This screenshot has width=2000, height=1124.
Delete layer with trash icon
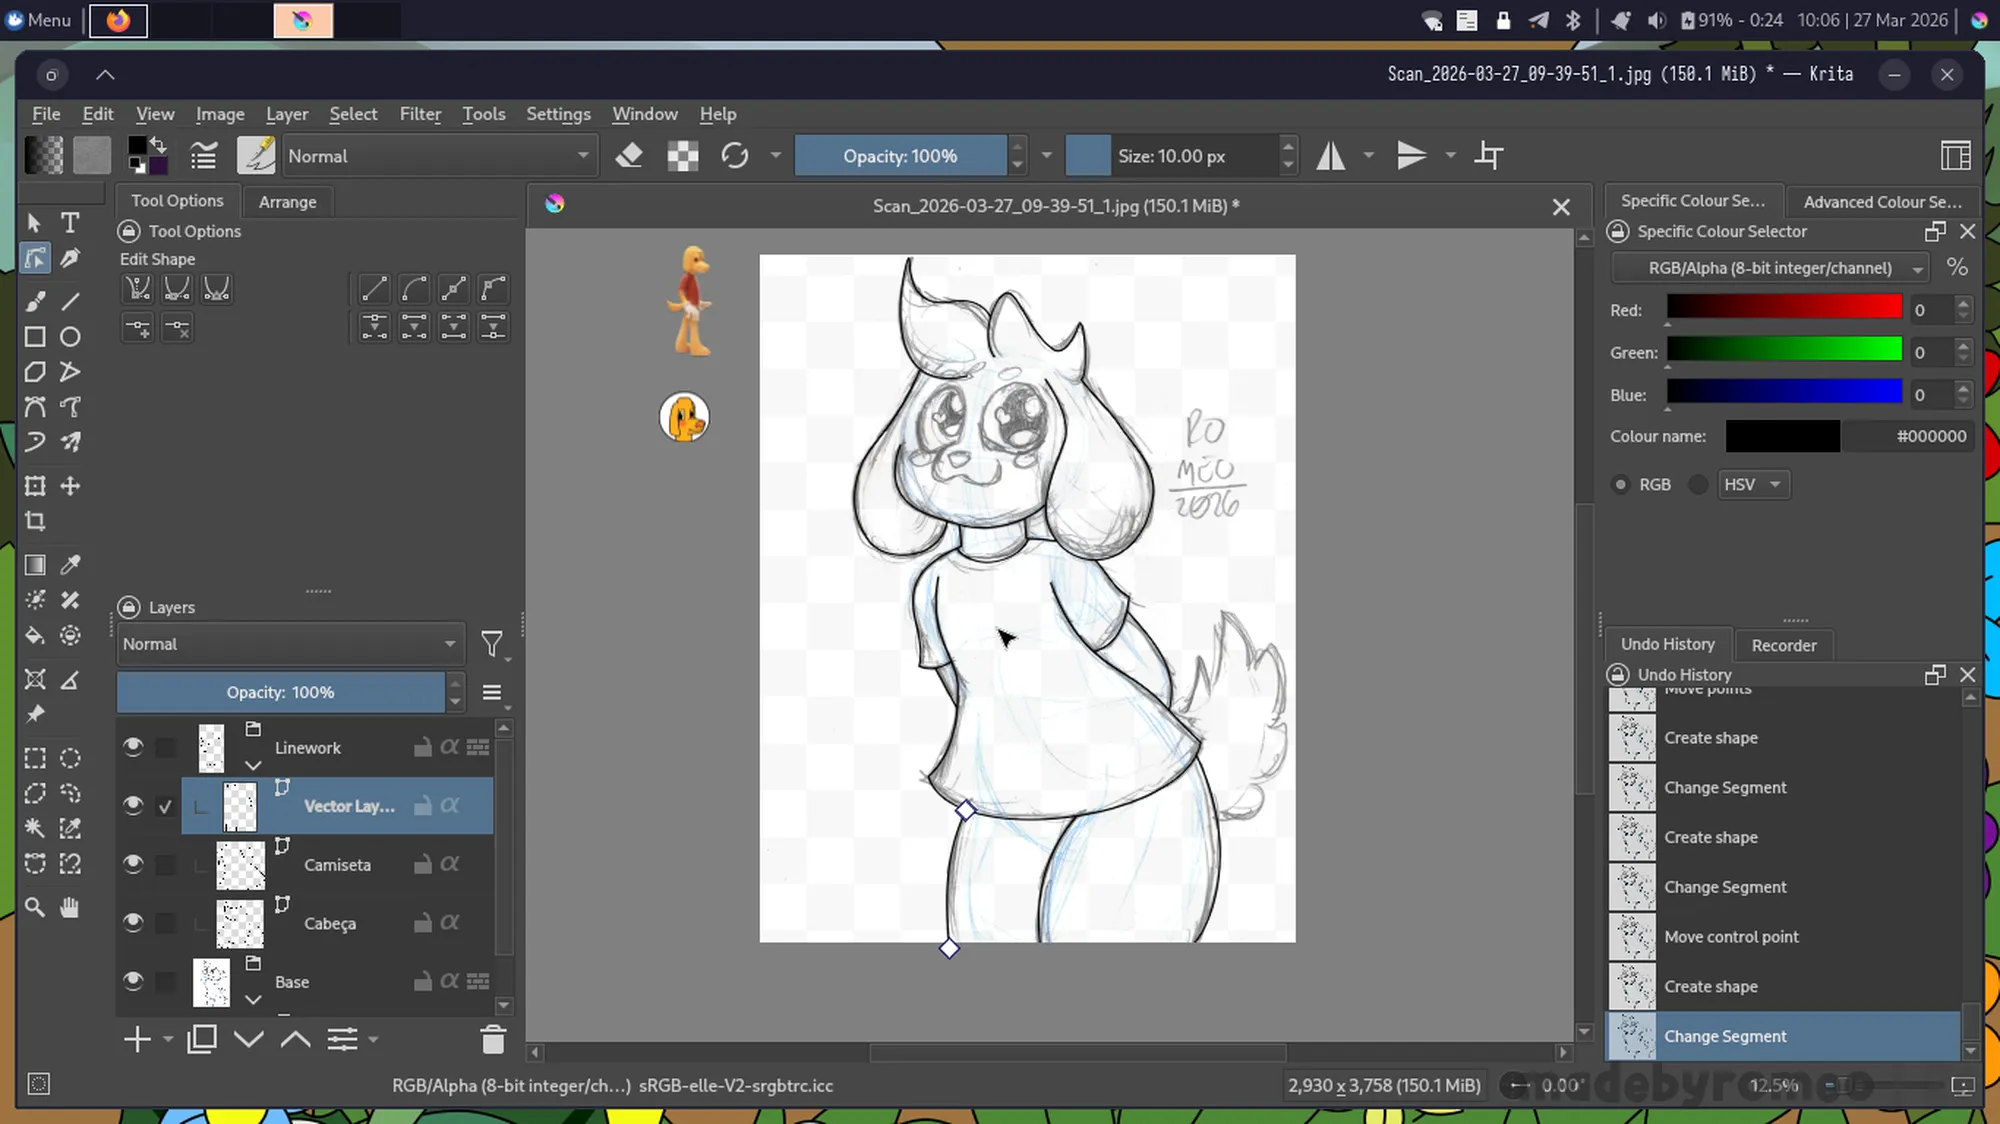click(x=493, y=1040)
